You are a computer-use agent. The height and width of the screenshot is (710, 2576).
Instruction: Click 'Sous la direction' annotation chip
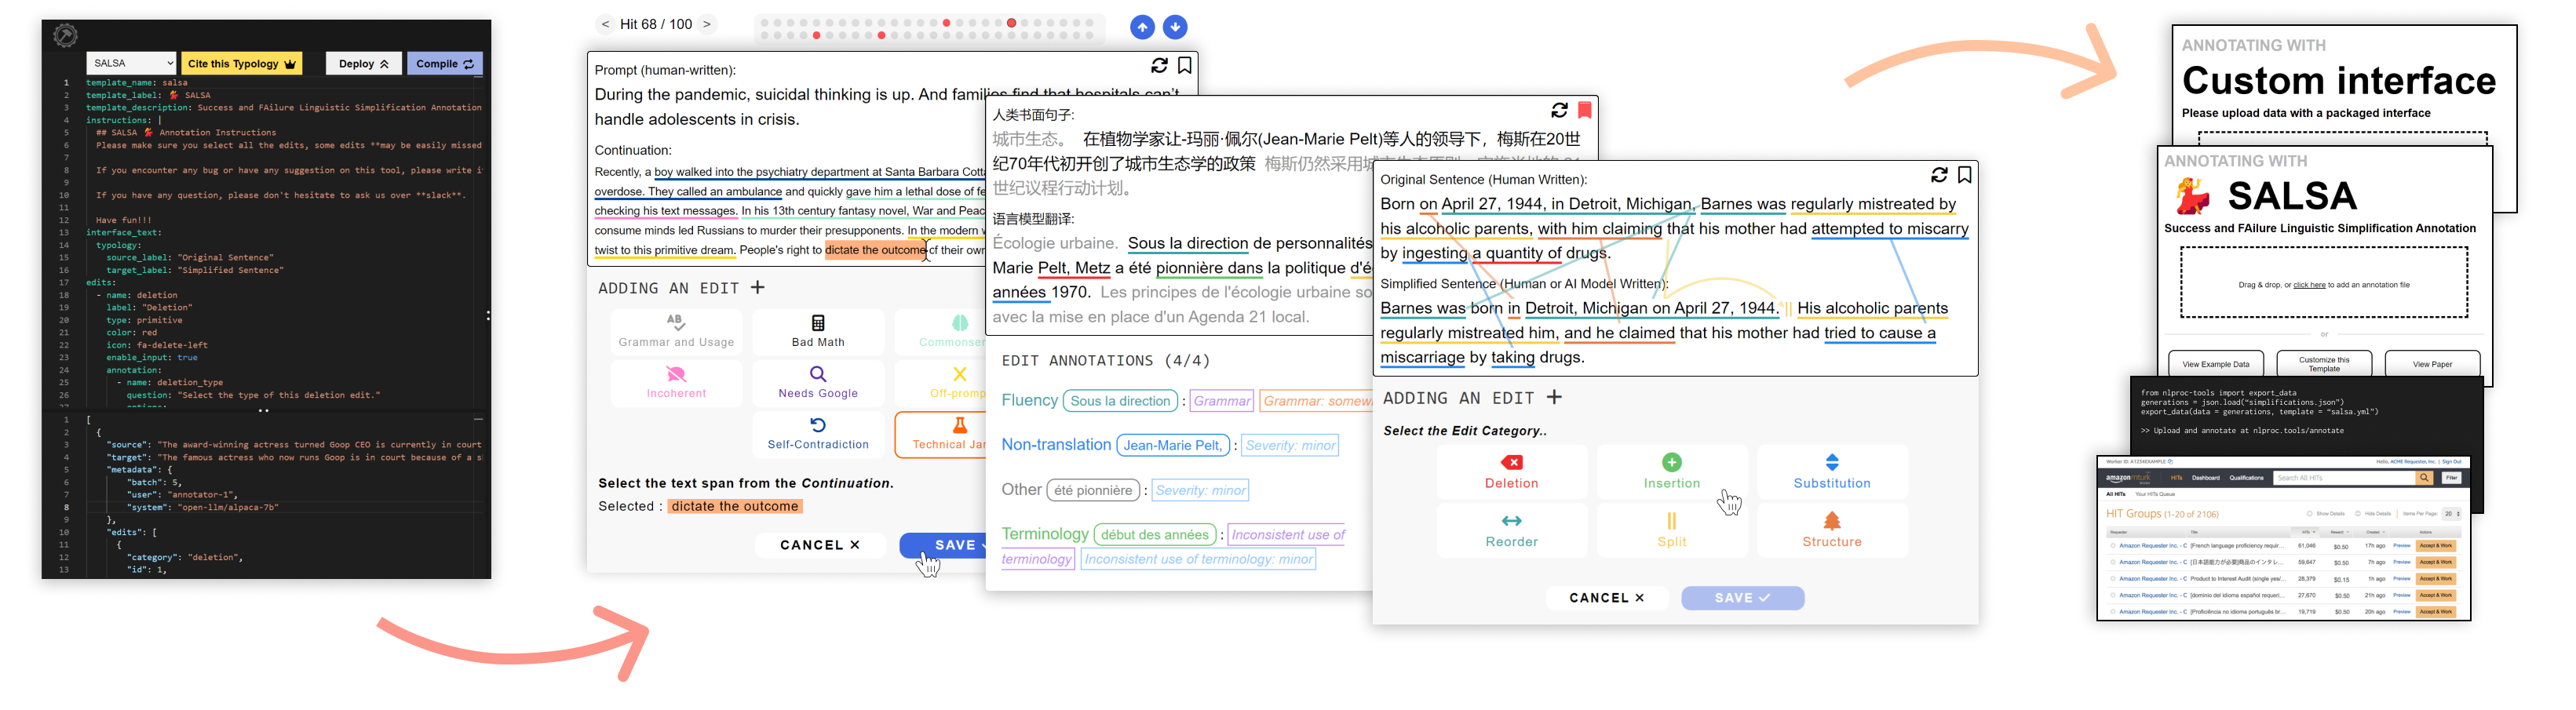(x=1120, y=401)
